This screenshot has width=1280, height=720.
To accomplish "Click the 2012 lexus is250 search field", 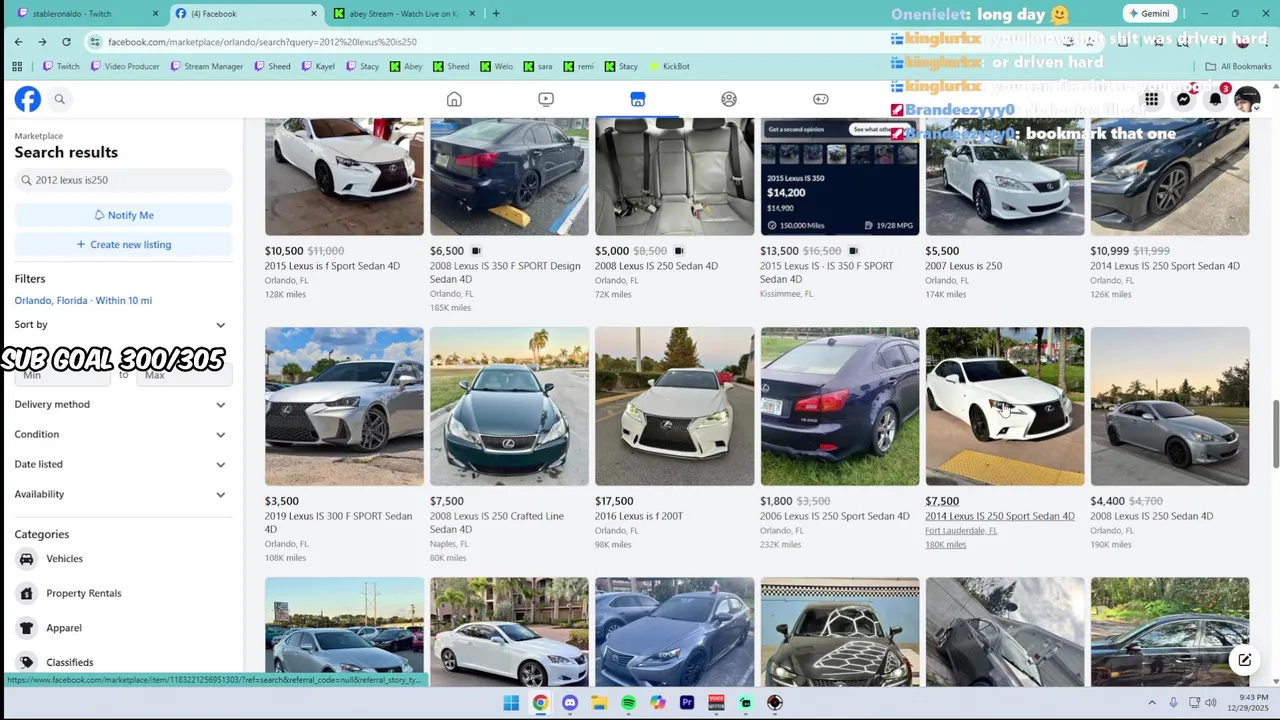I will click(123, 180).
